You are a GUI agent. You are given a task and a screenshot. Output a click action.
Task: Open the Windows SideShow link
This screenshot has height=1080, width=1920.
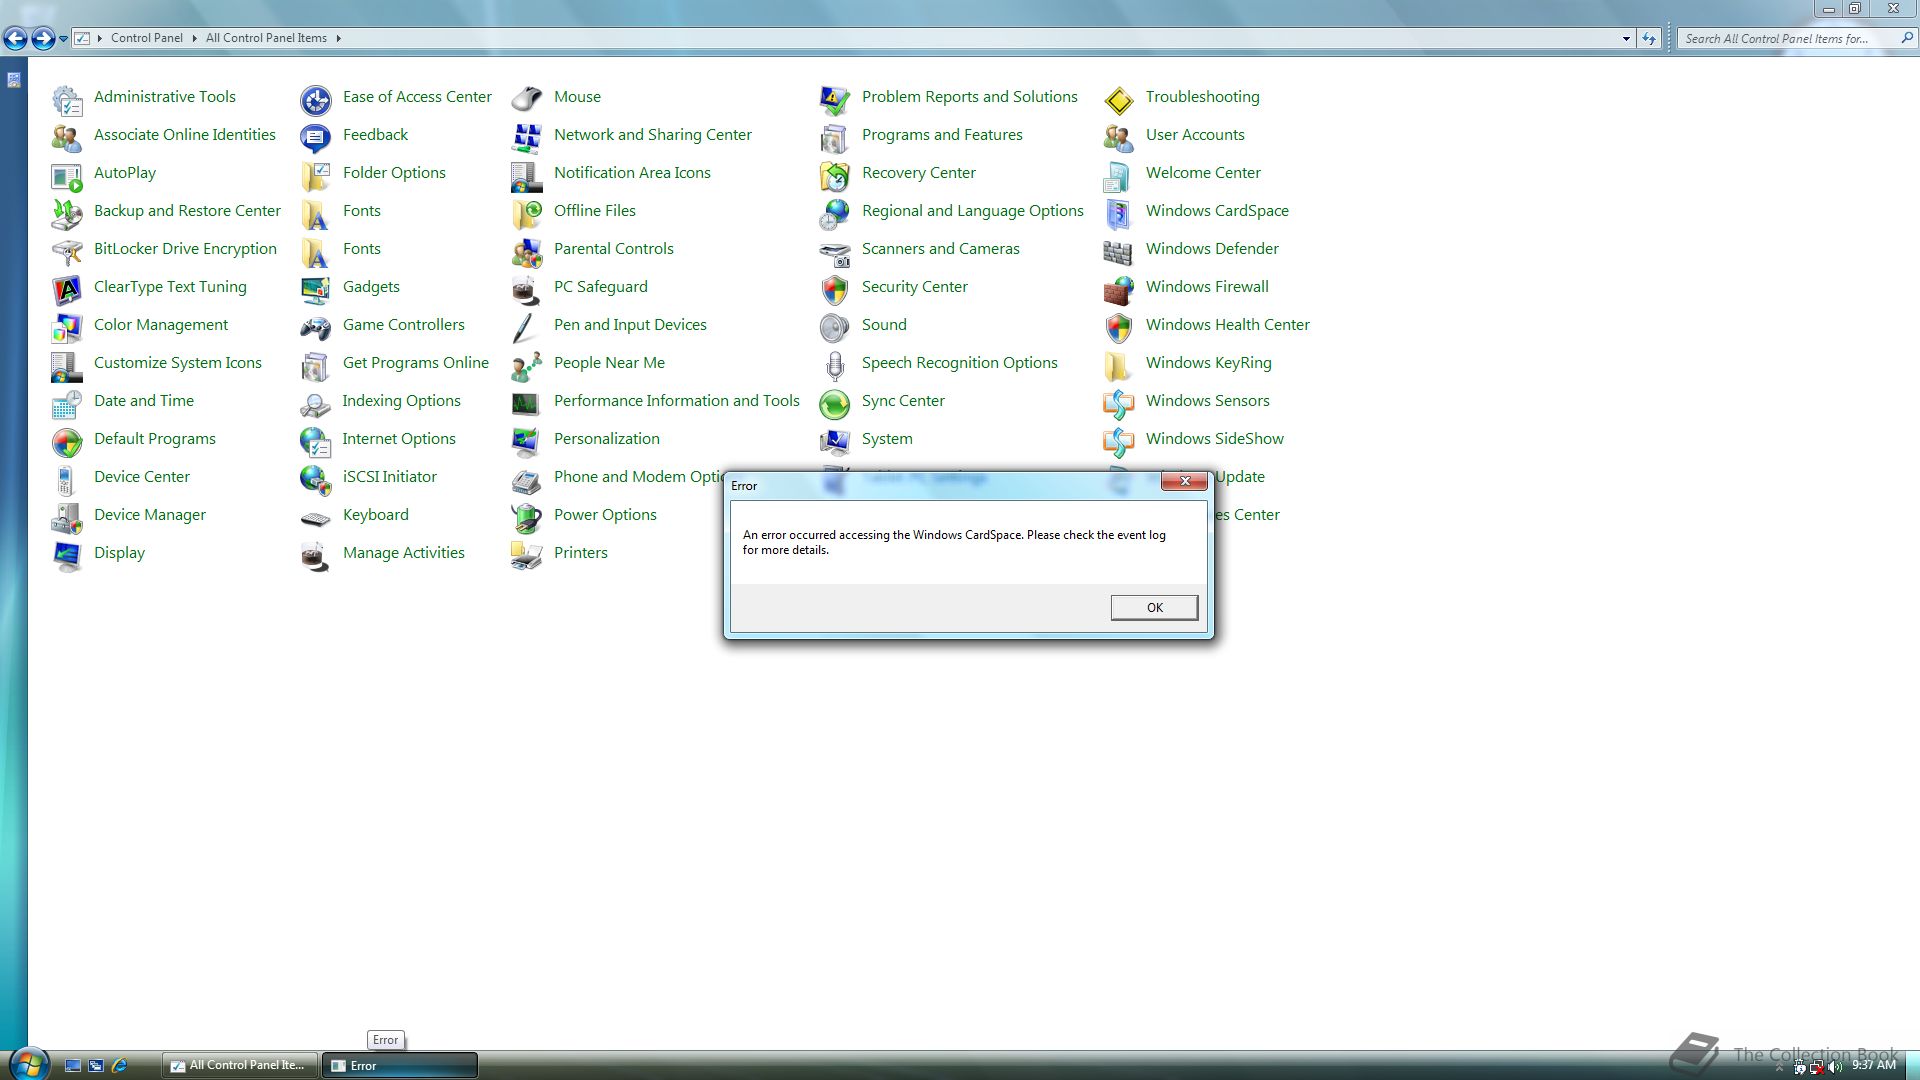click(1214, 439)
